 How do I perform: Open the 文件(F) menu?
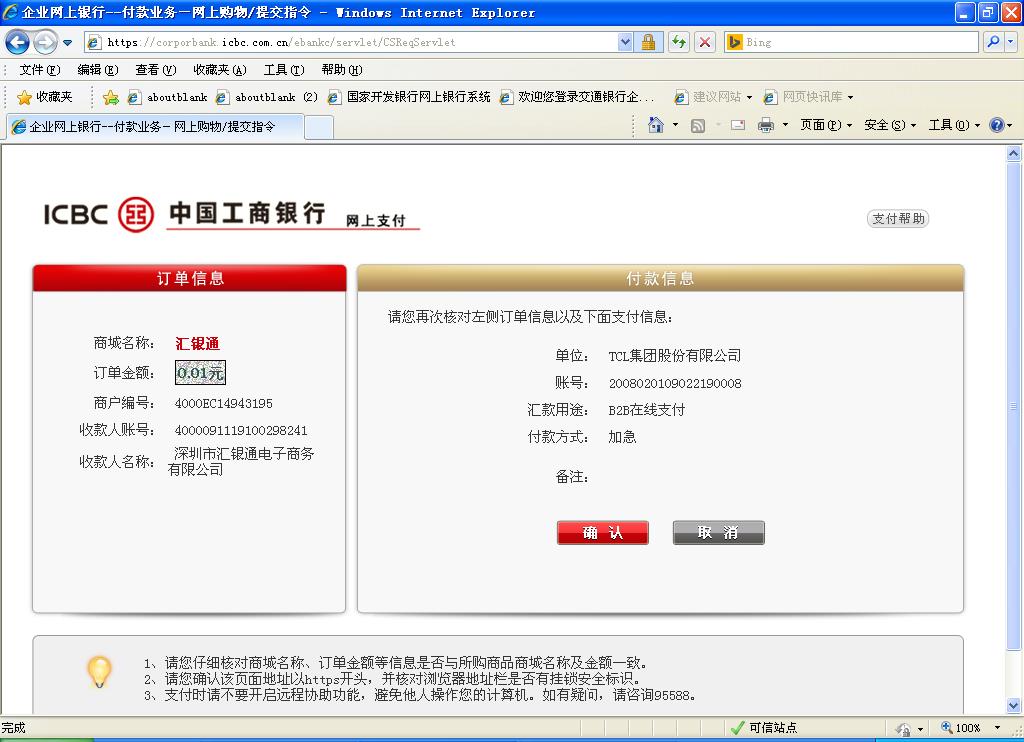coord(40,69)
